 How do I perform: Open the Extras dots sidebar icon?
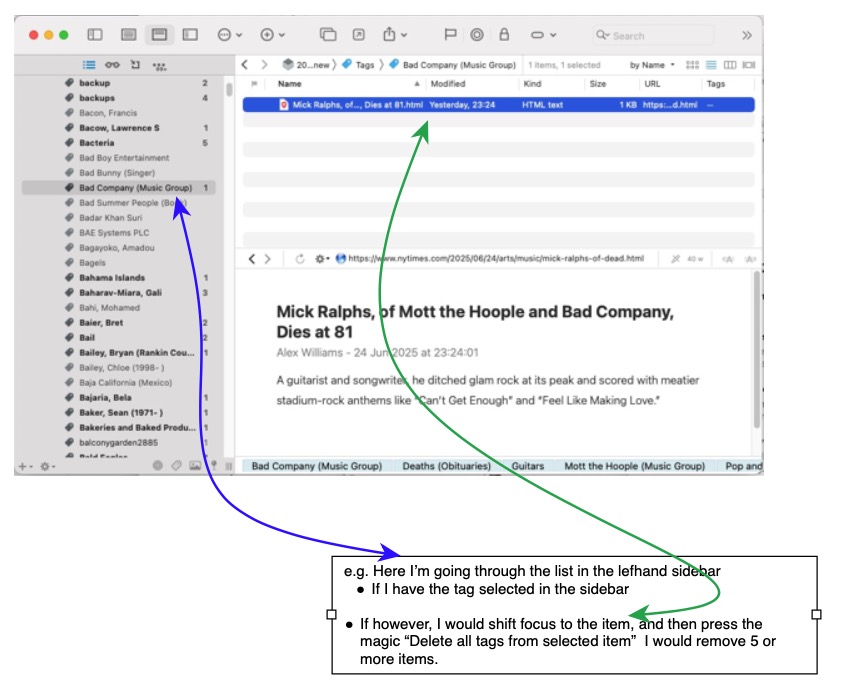coord(159,66)
